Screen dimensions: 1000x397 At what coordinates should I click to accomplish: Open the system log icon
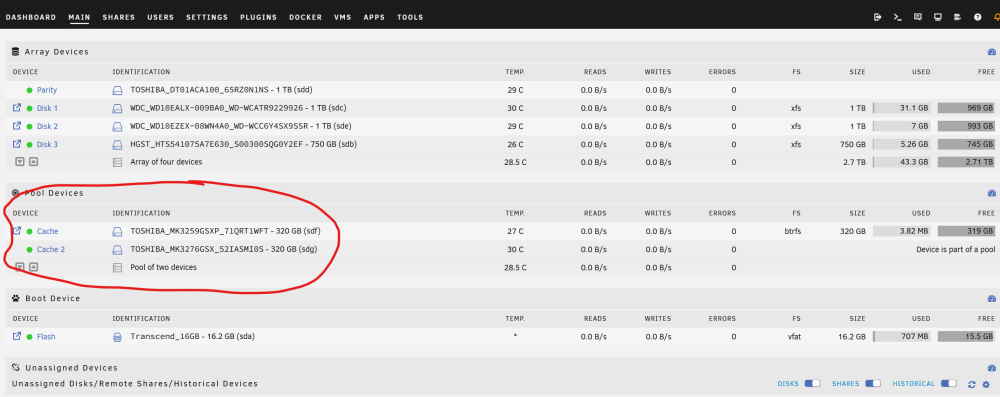[x=957, y=17]
